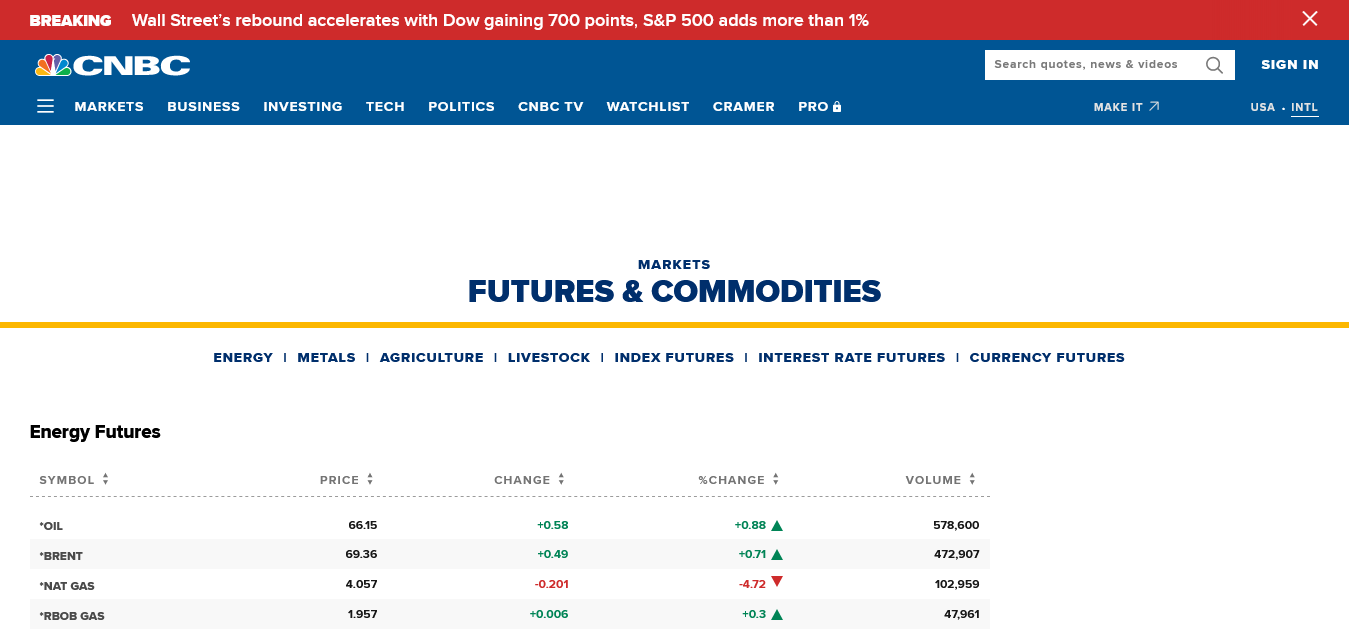The height and width of the screenshot is (643, 1366).
Task: Sort by %Change column arrows
Action: [x=775, y=480]
